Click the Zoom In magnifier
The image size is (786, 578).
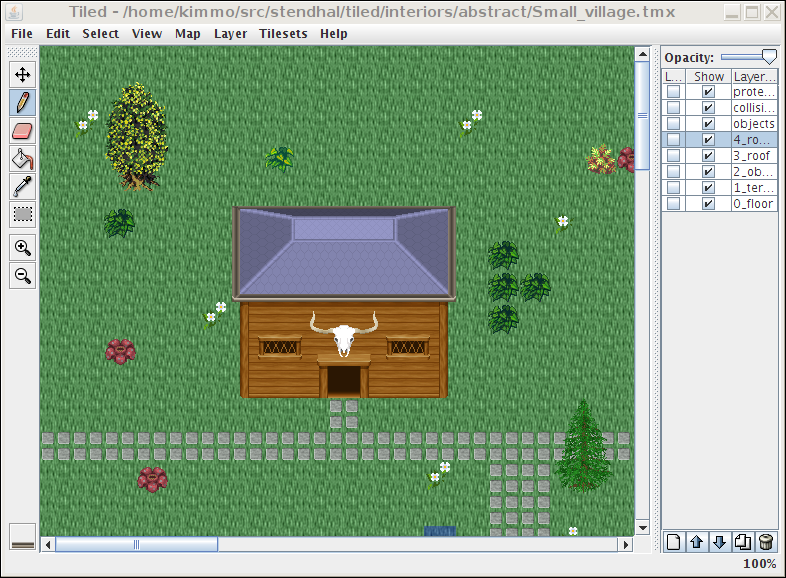tap(22, 248)
